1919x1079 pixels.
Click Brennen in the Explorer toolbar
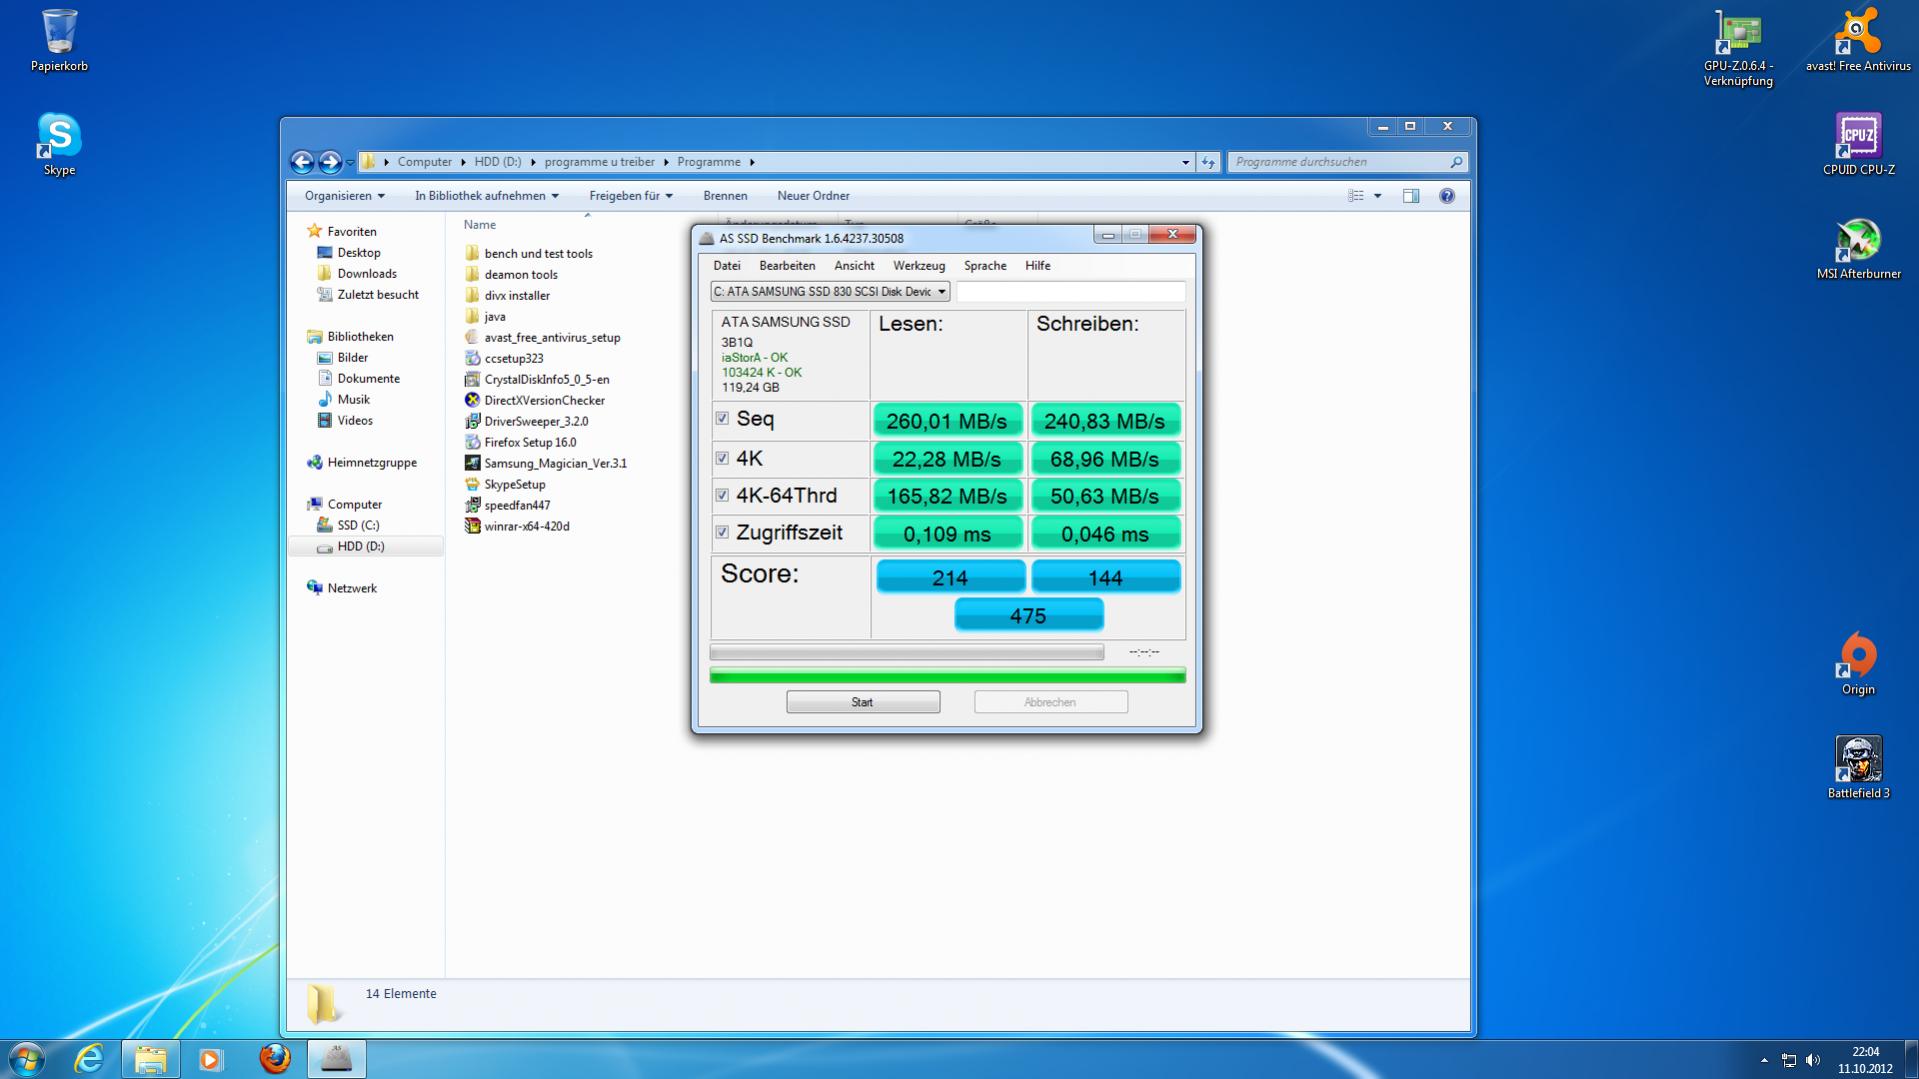[725, 196]
